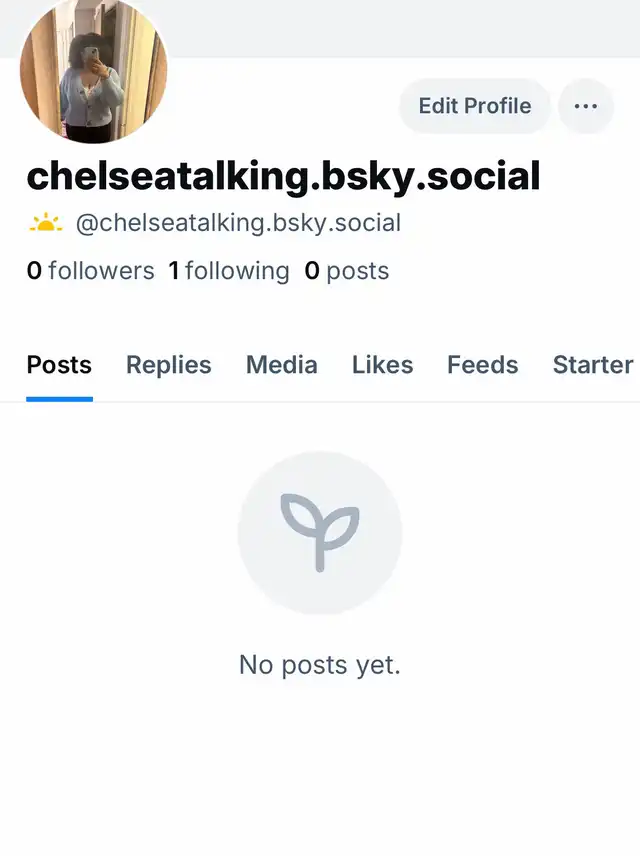Click the @chelseatalking.bsky.social handle
Screen dimensions: 640x856
pyautogui.click(x=238, y=223)
